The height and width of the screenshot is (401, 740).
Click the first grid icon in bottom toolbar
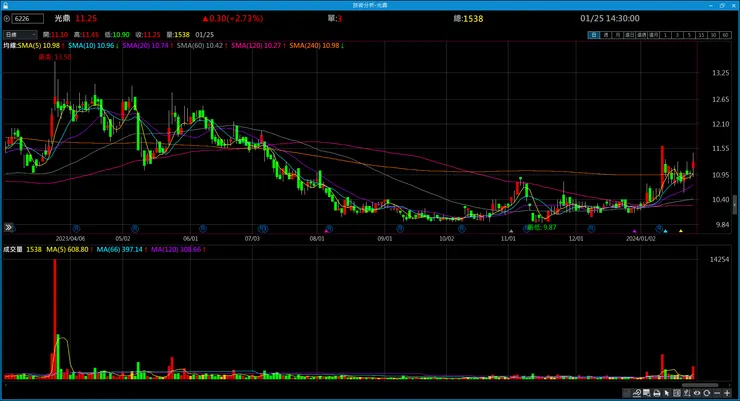pyautogui.click(x=627, y=393)
